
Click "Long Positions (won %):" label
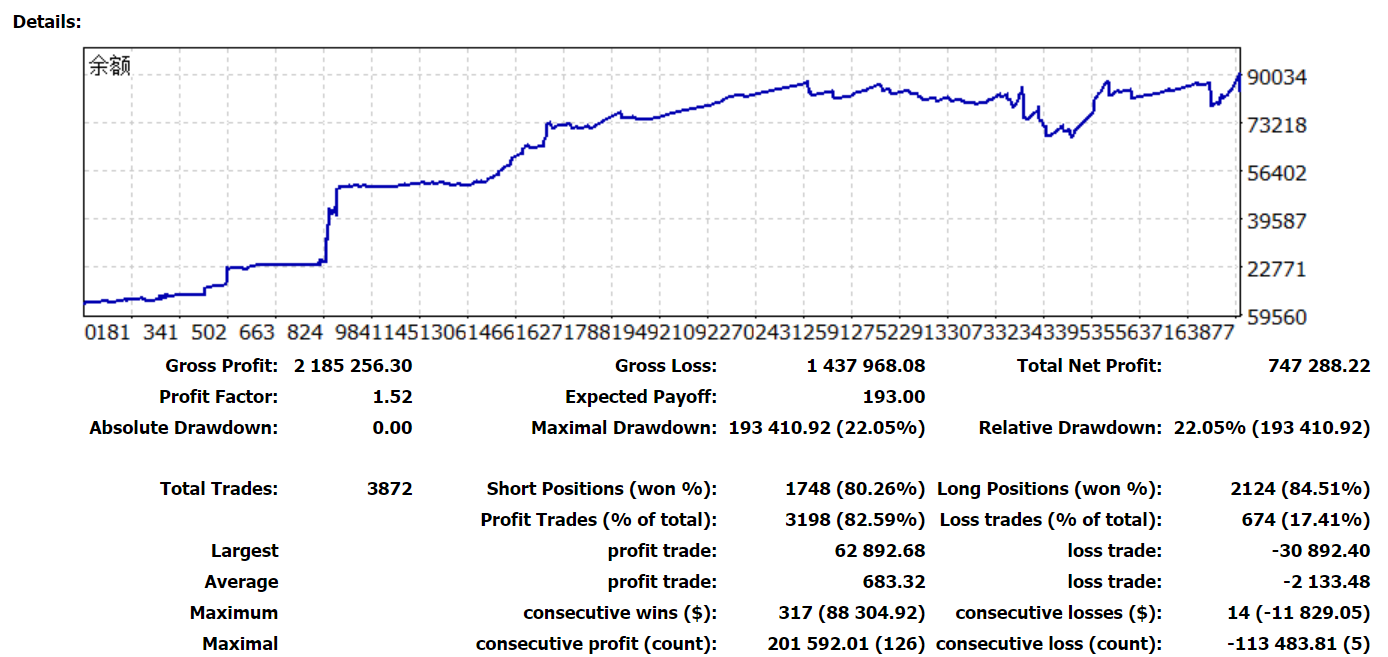[x=1050, y=489]
